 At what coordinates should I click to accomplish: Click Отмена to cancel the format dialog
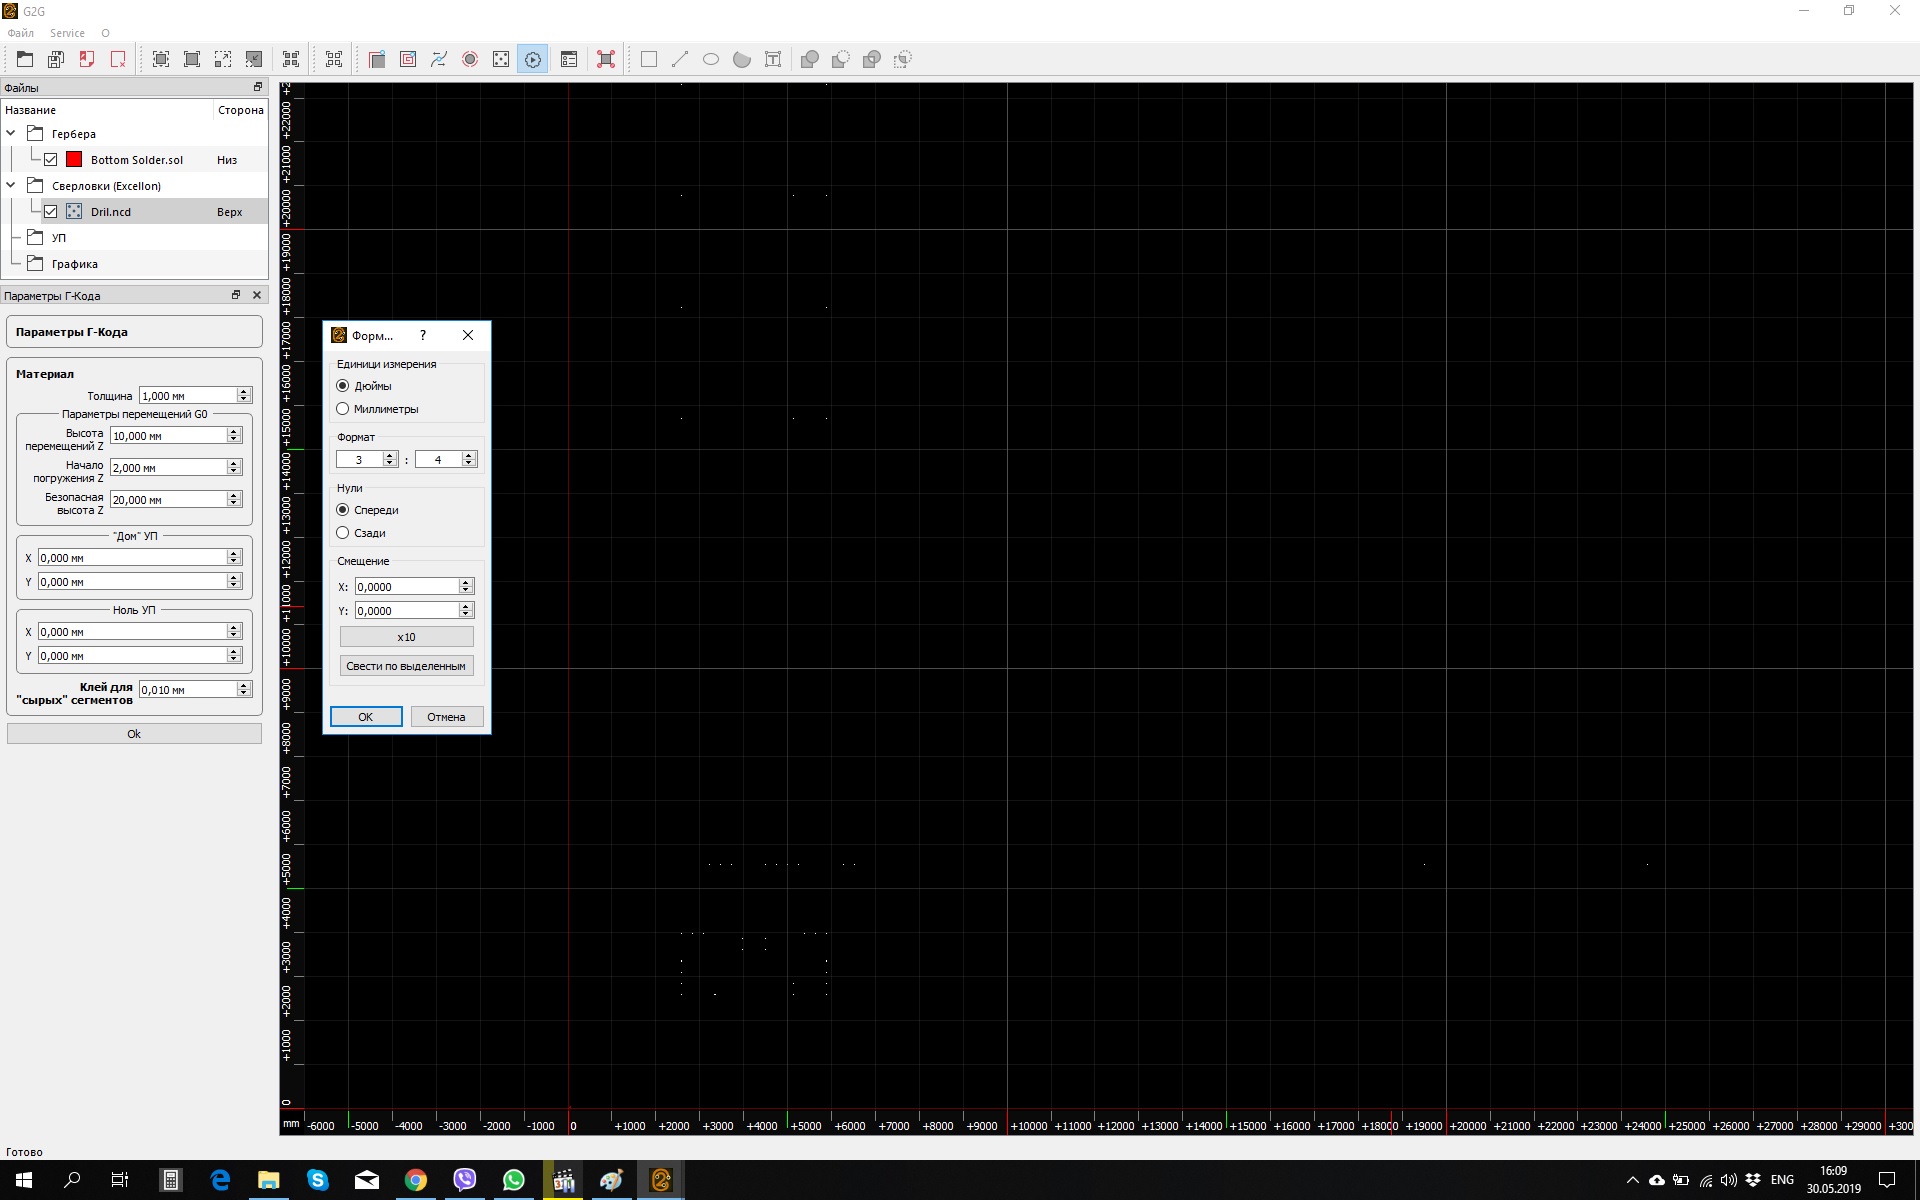[446, 716]
